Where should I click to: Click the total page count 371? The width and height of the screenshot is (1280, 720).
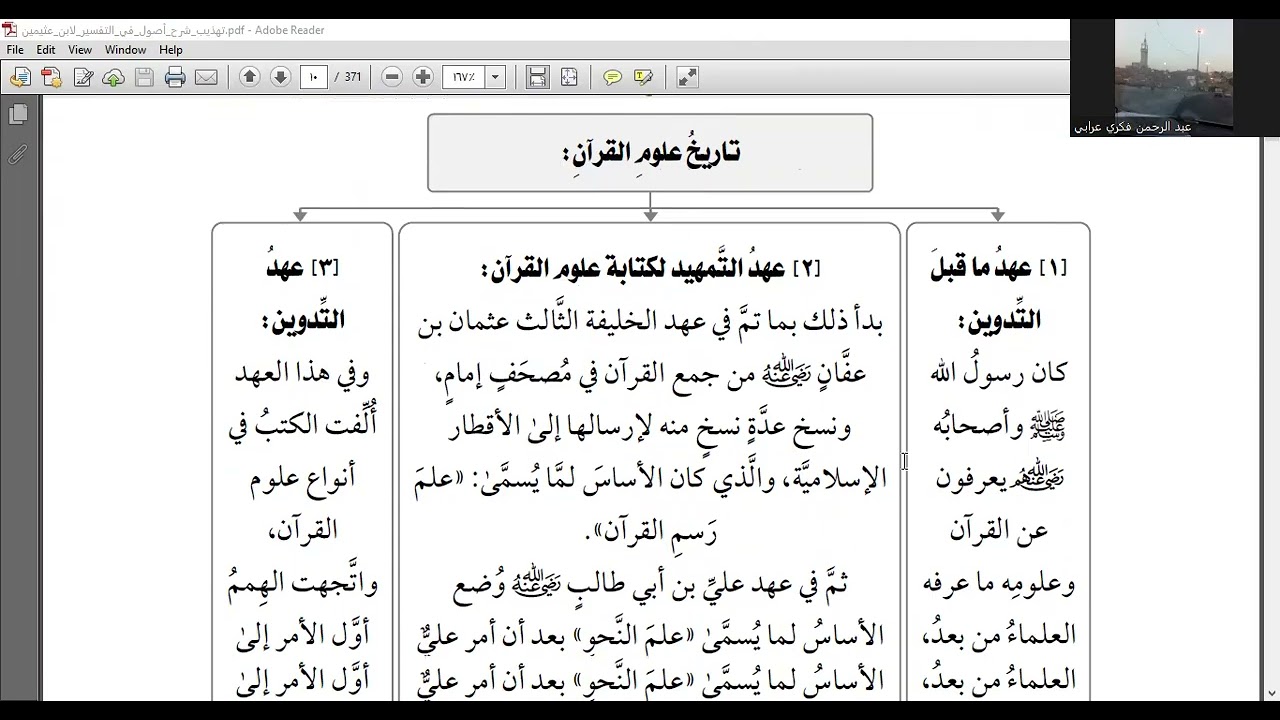tap(352, 77)
